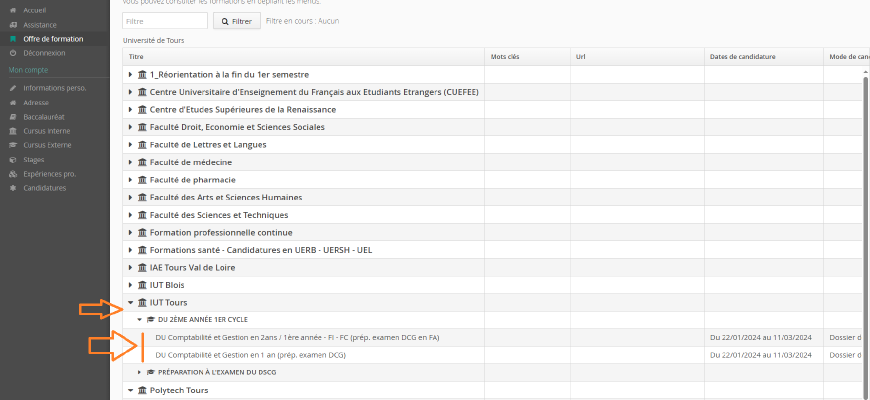The height and width of the screenshot is (400, 870).
Task: Collapse the Polytech Tours node
Action: [x=130, y=390]
